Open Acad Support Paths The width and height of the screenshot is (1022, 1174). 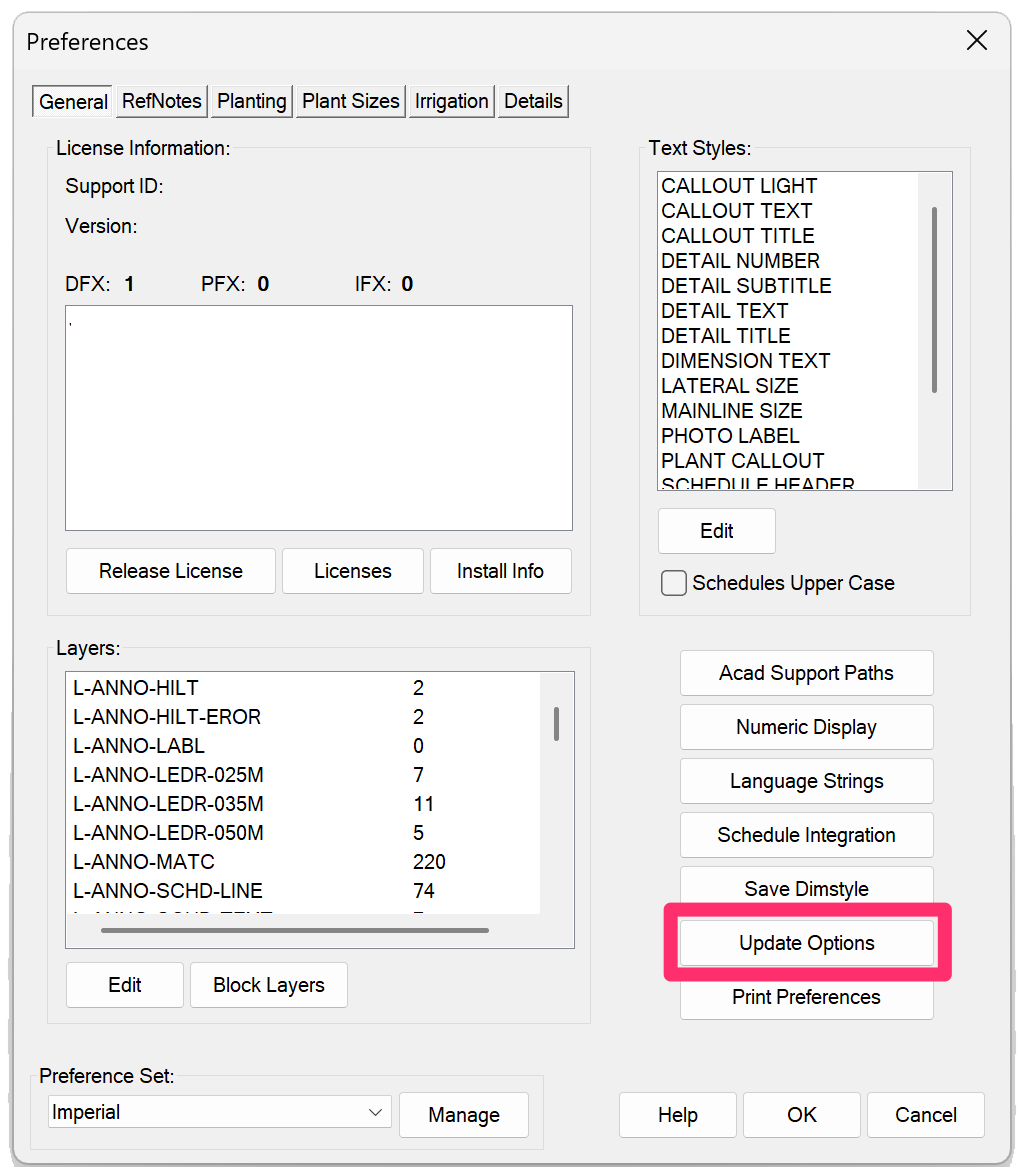point(806,673)
